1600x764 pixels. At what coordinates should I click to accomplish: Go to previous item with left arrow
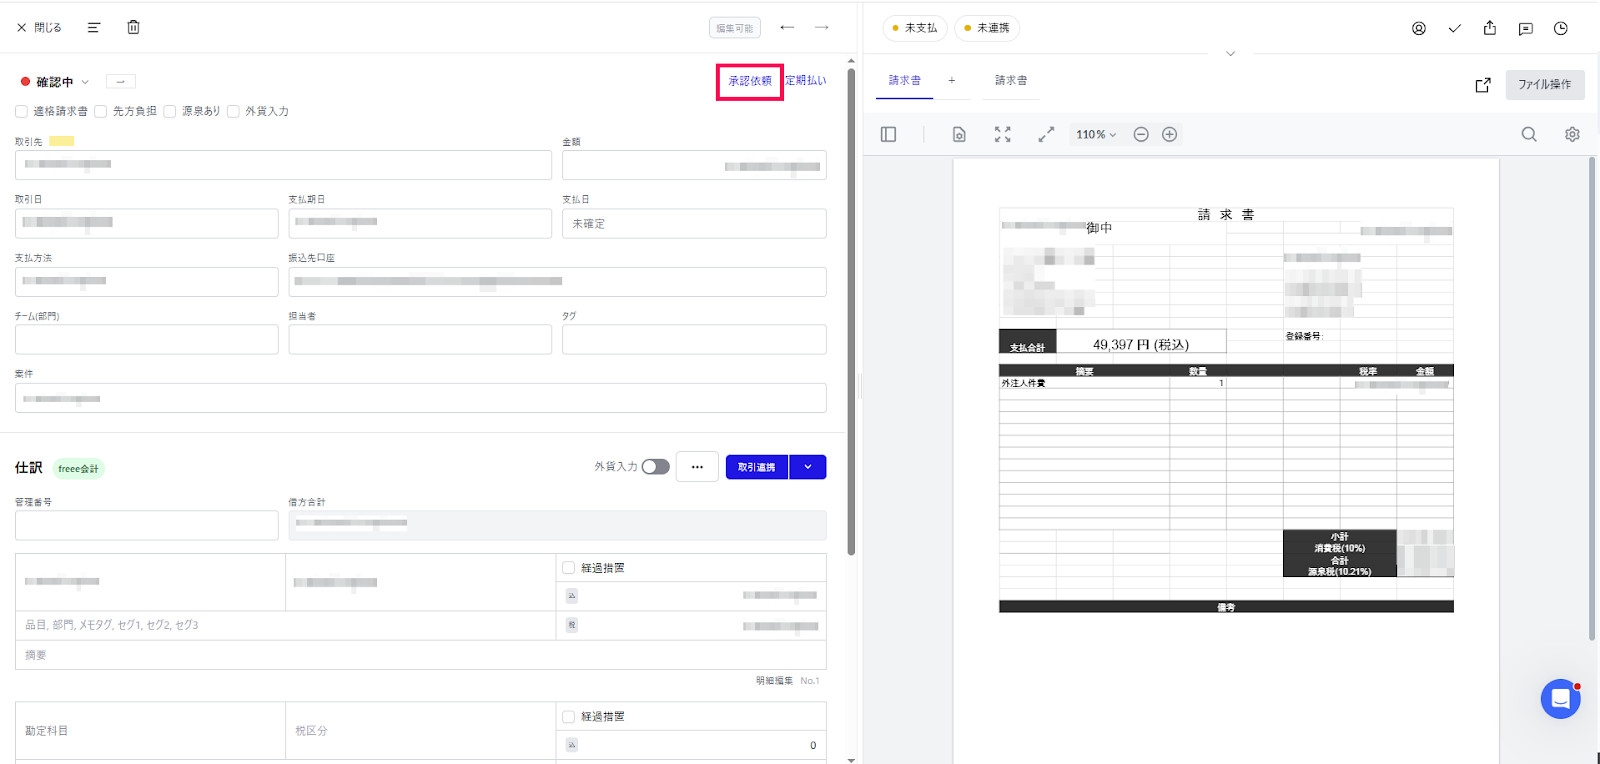[787, 27]
